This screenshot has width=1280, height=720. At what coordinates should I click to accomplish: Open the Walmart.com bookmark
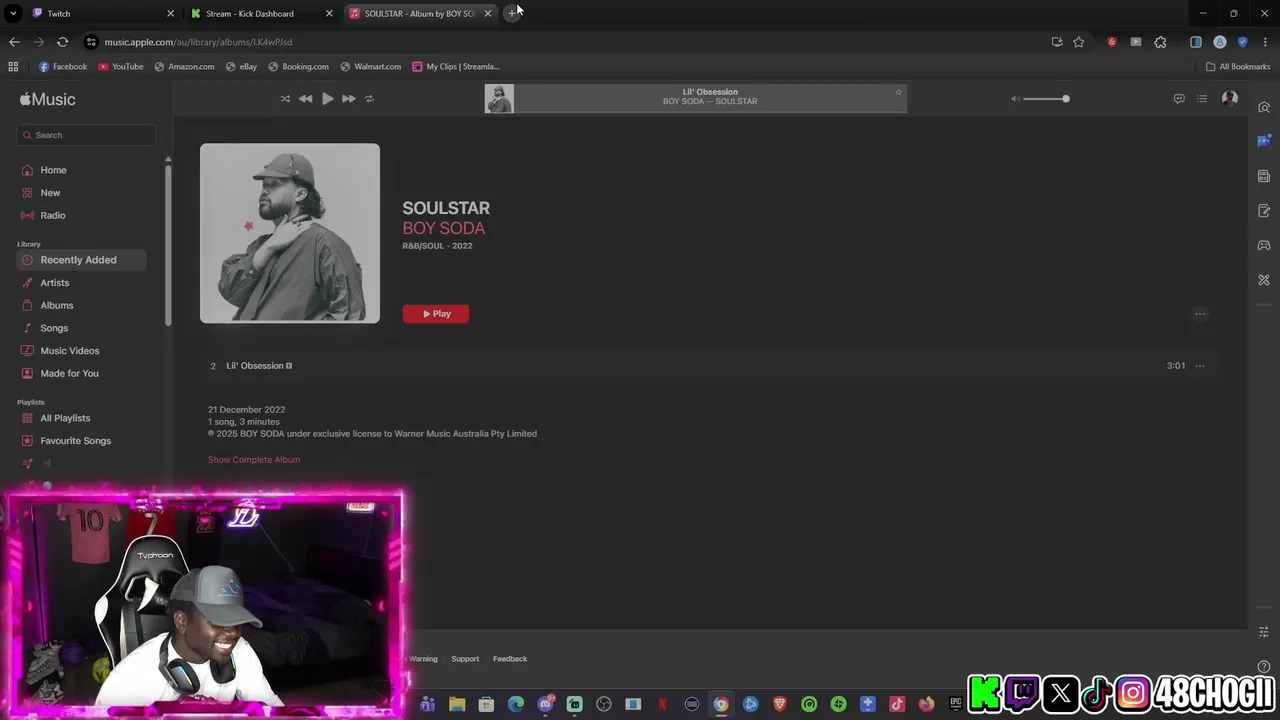(x=371, y=67)
